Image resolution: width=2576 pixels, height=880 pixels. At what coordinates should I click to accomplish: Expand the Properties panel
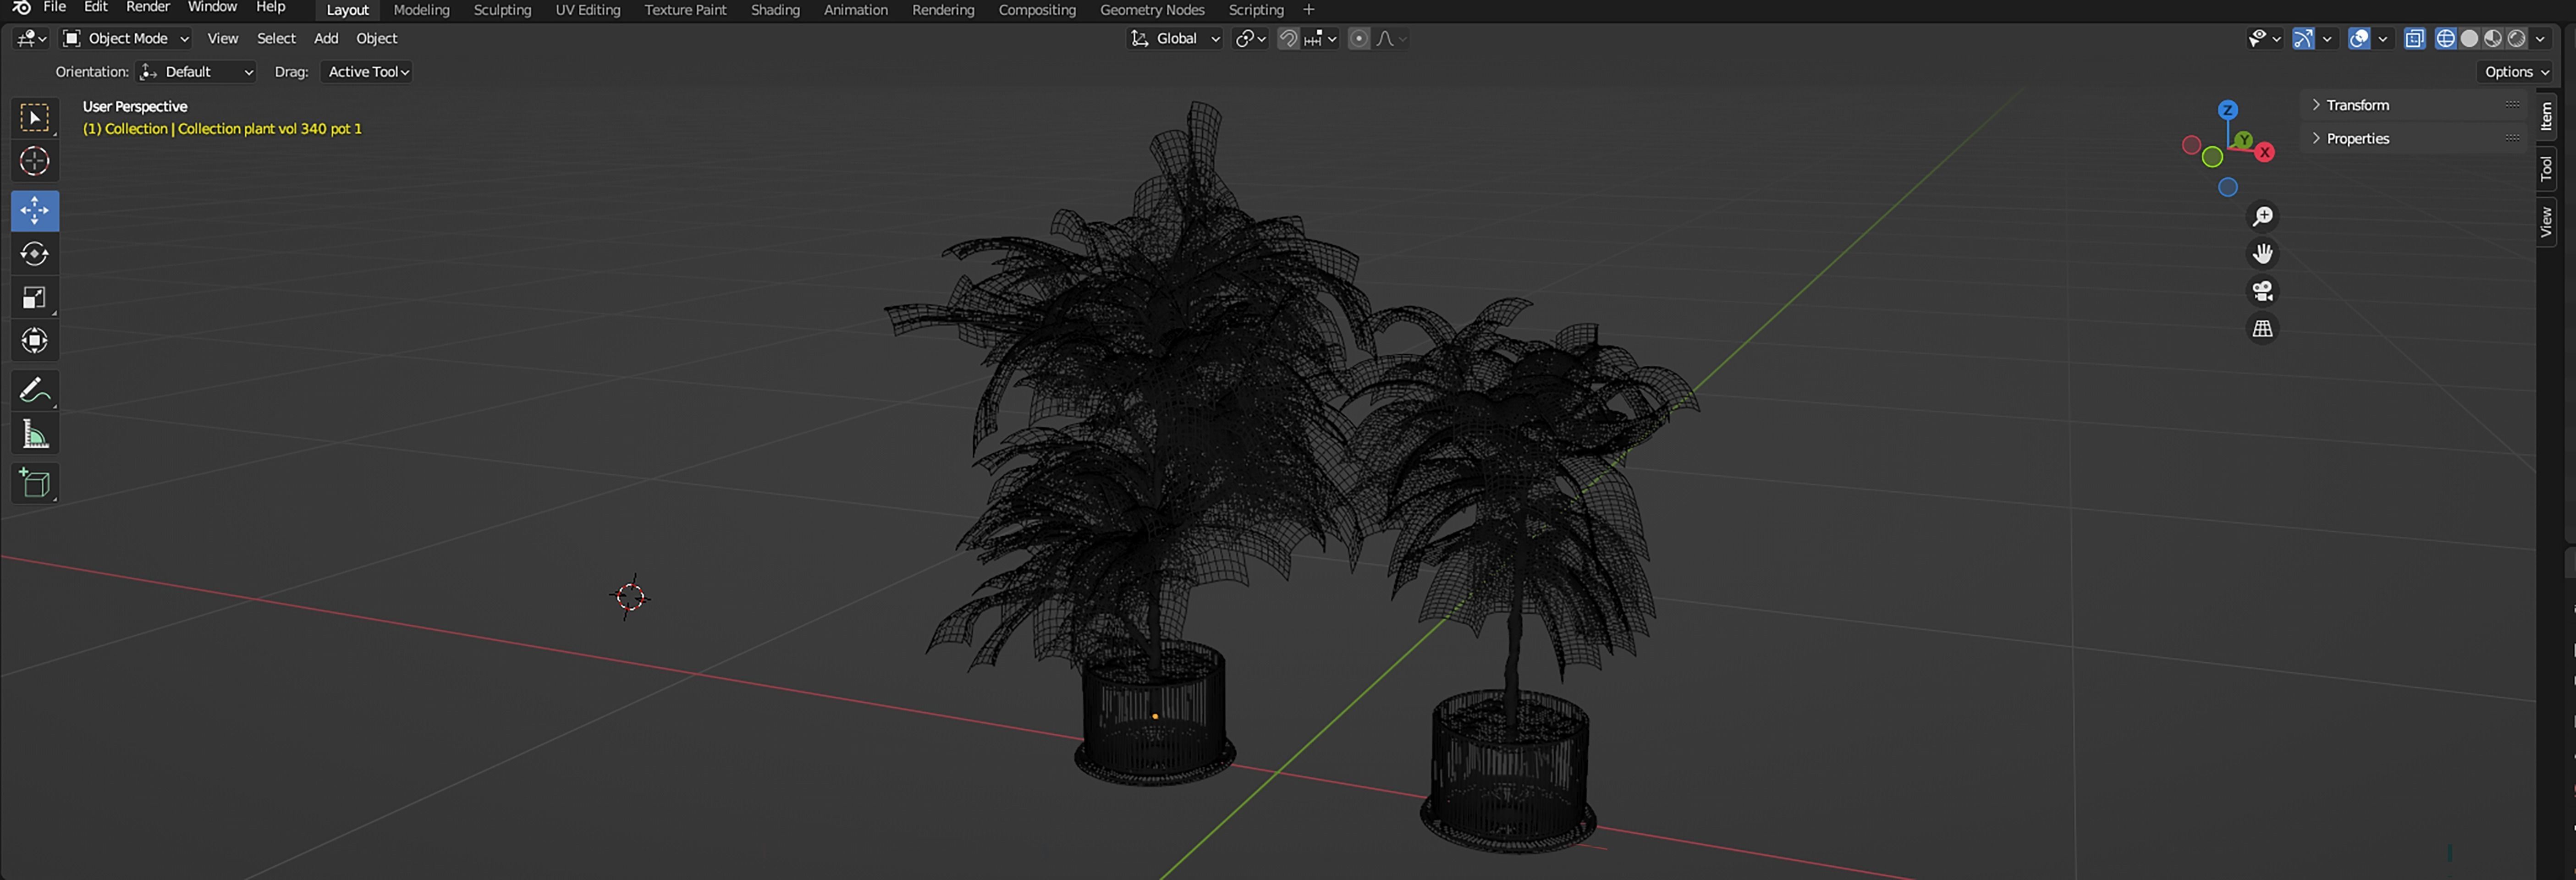point(2415,138)
